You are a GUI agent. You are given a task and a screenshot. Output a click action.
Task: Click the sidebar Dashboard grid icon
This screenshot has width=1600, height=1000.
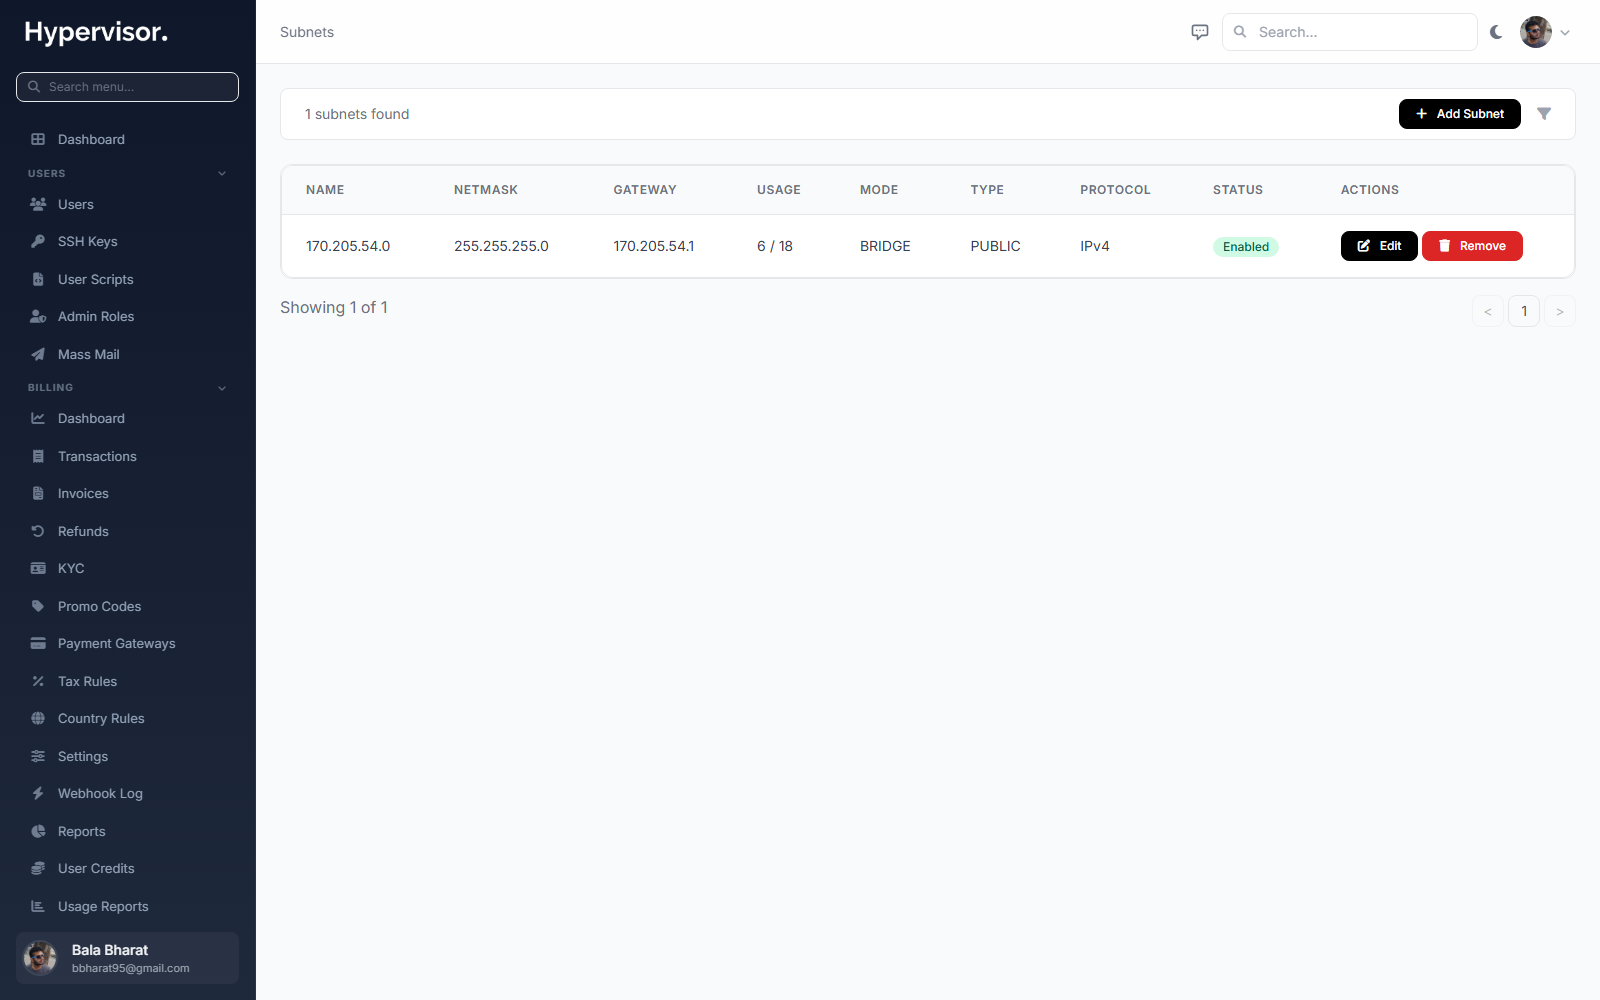tap(38, 139)
